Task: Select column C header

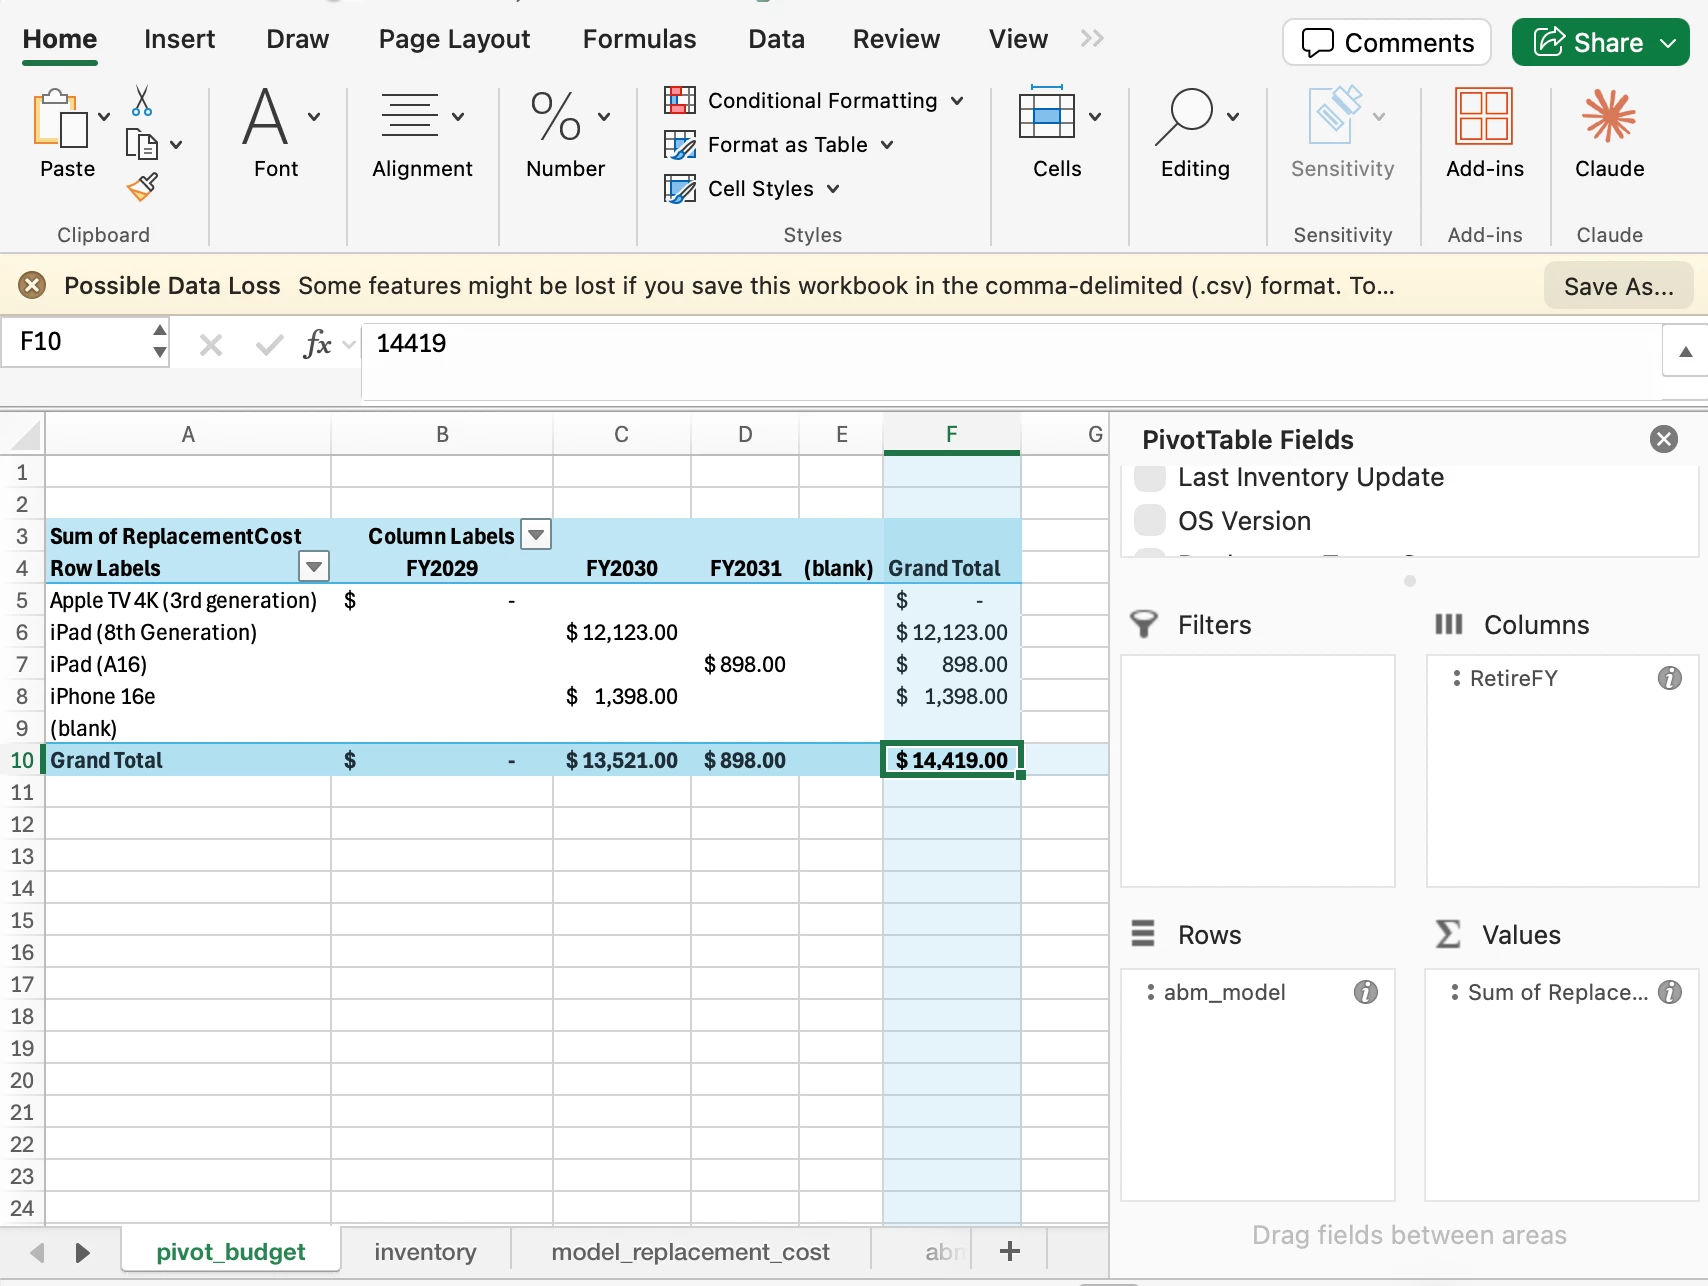Action: [x=621, y=435]
